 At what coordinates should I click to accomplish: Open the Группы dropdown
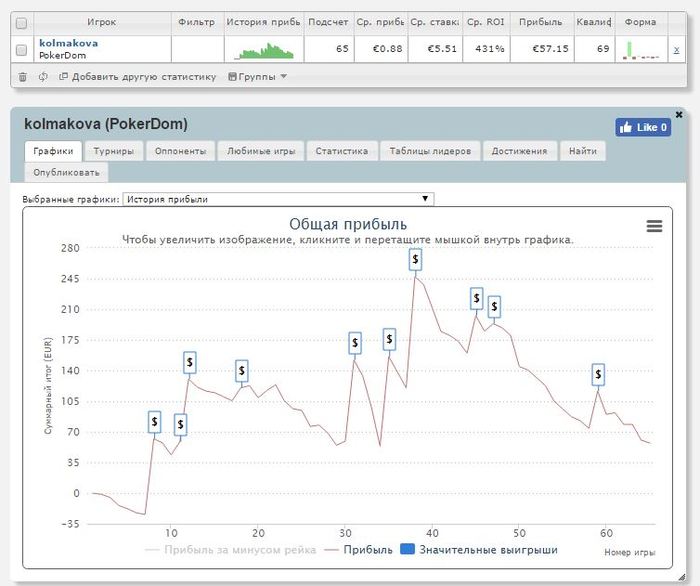click(257, 77)
